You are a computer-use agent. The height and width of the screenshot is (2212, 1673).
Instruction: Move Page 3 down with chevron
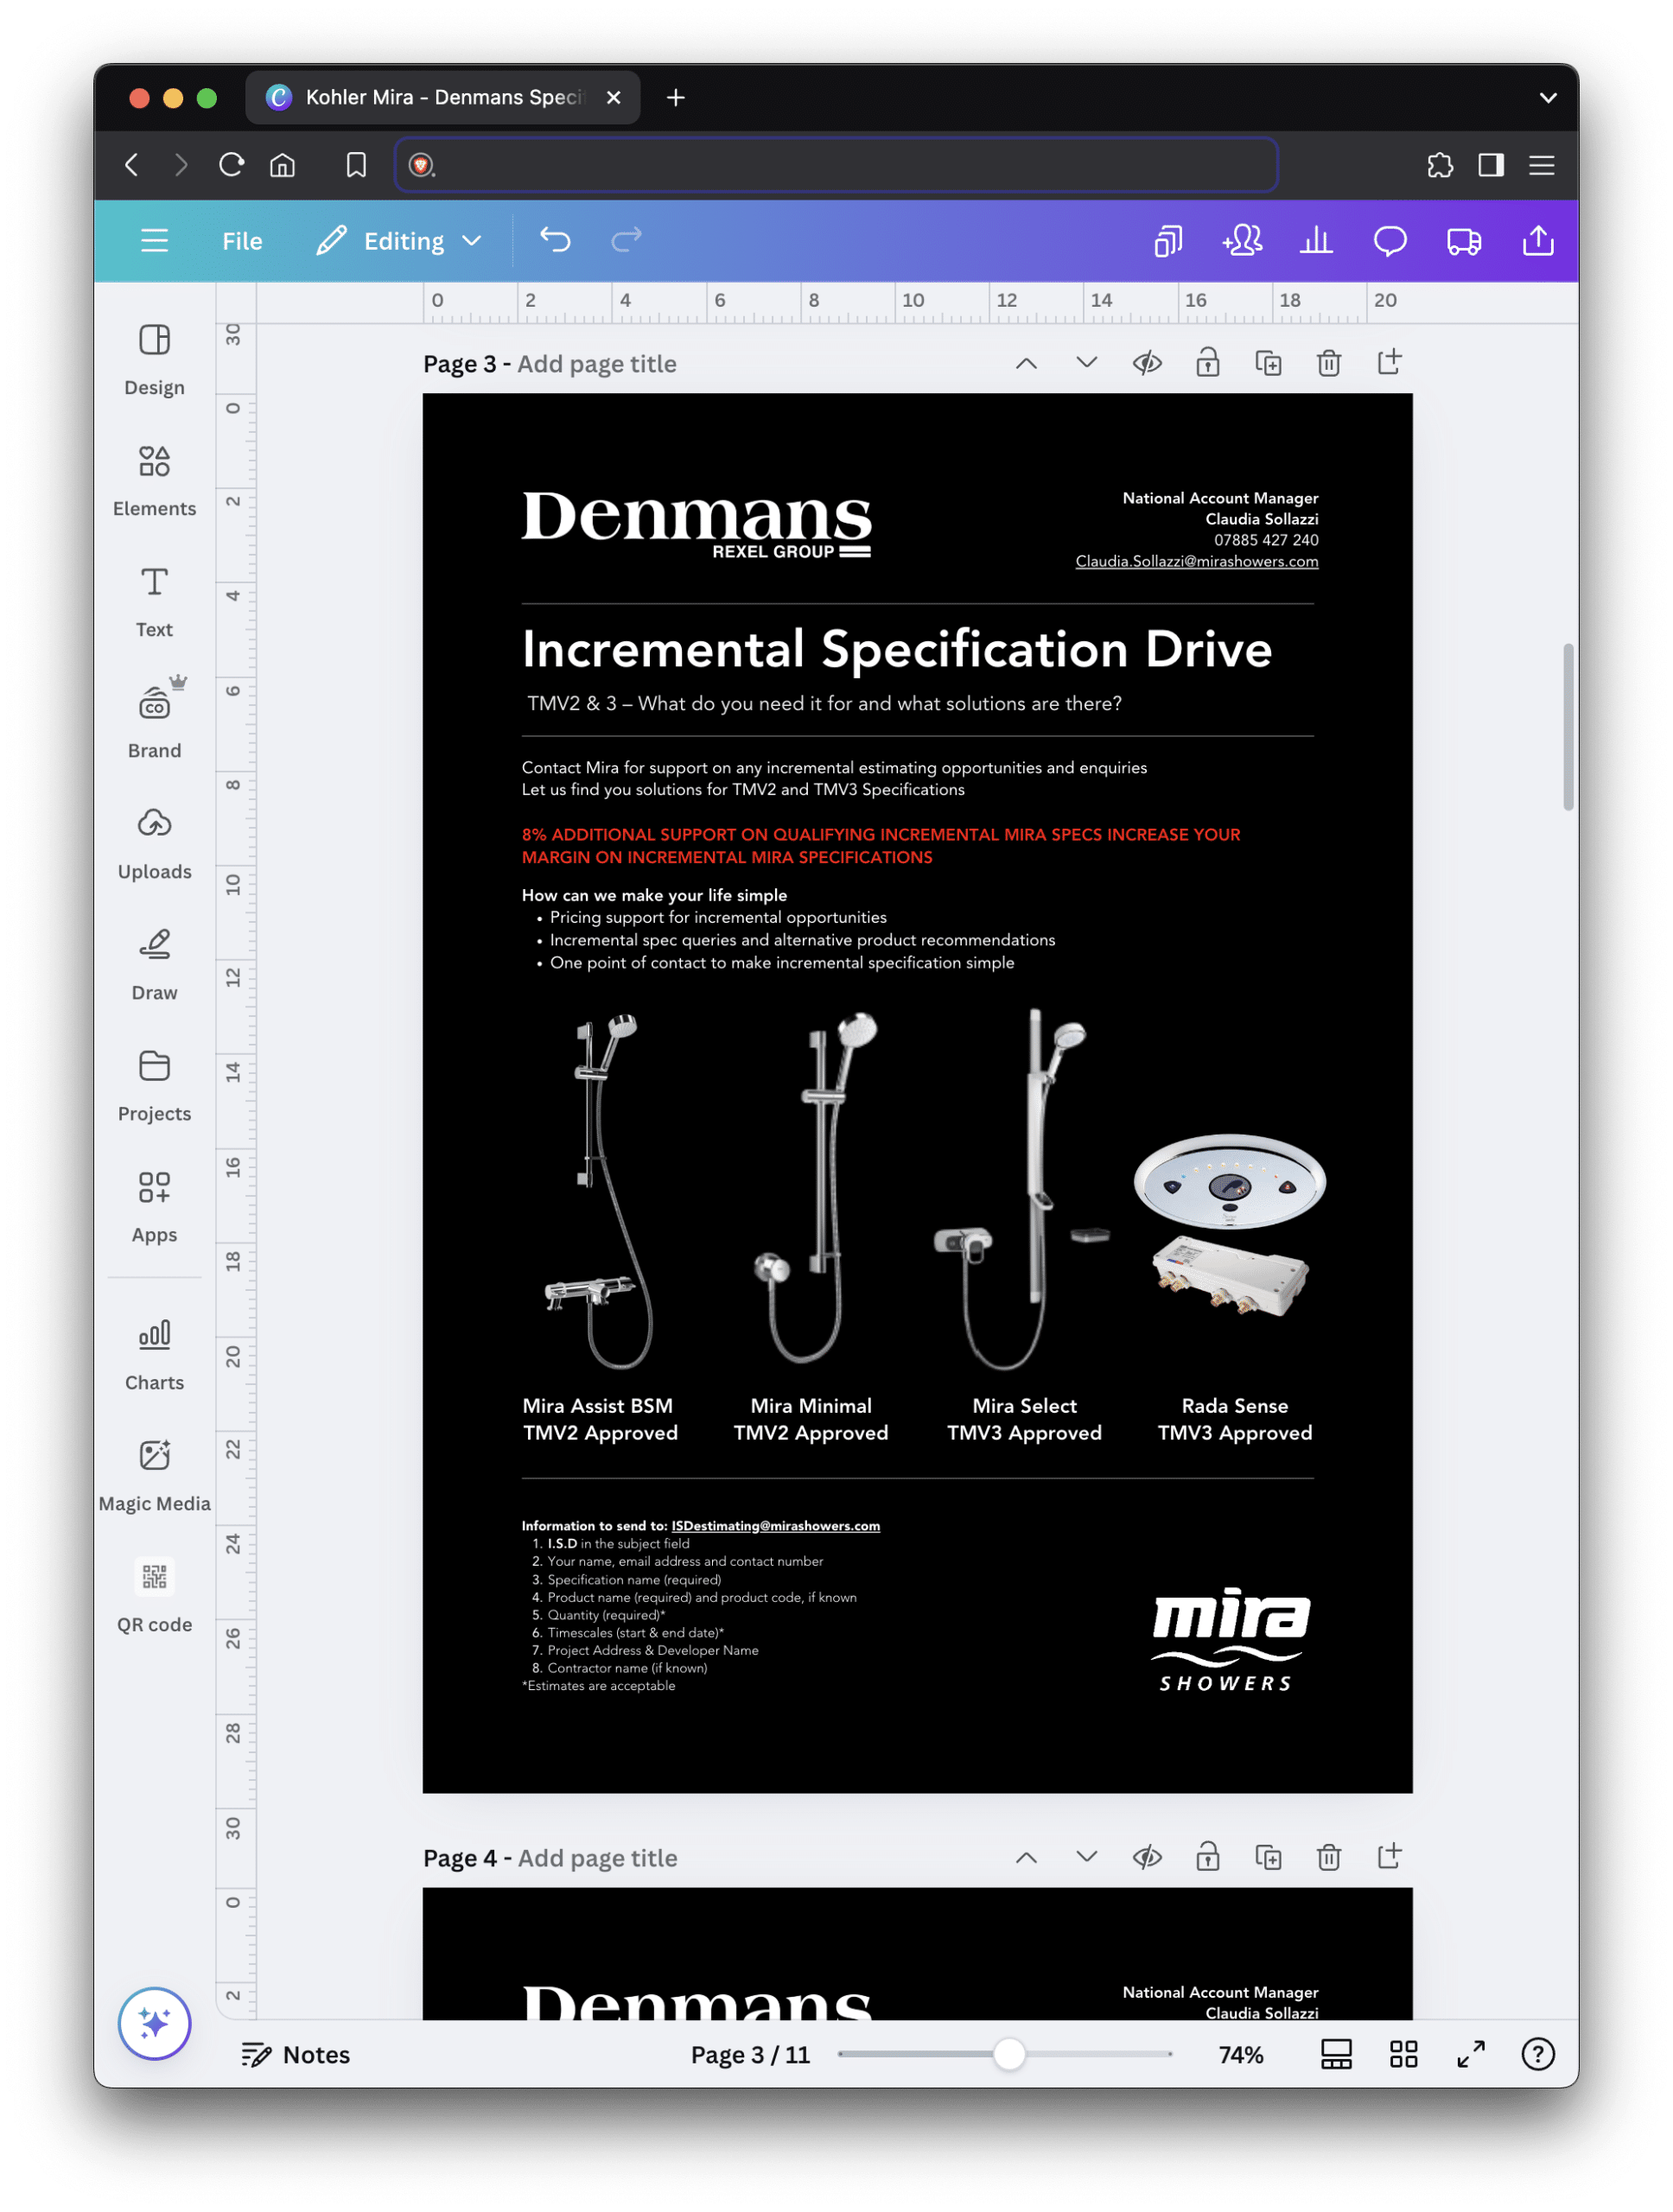pos(1086,363)
